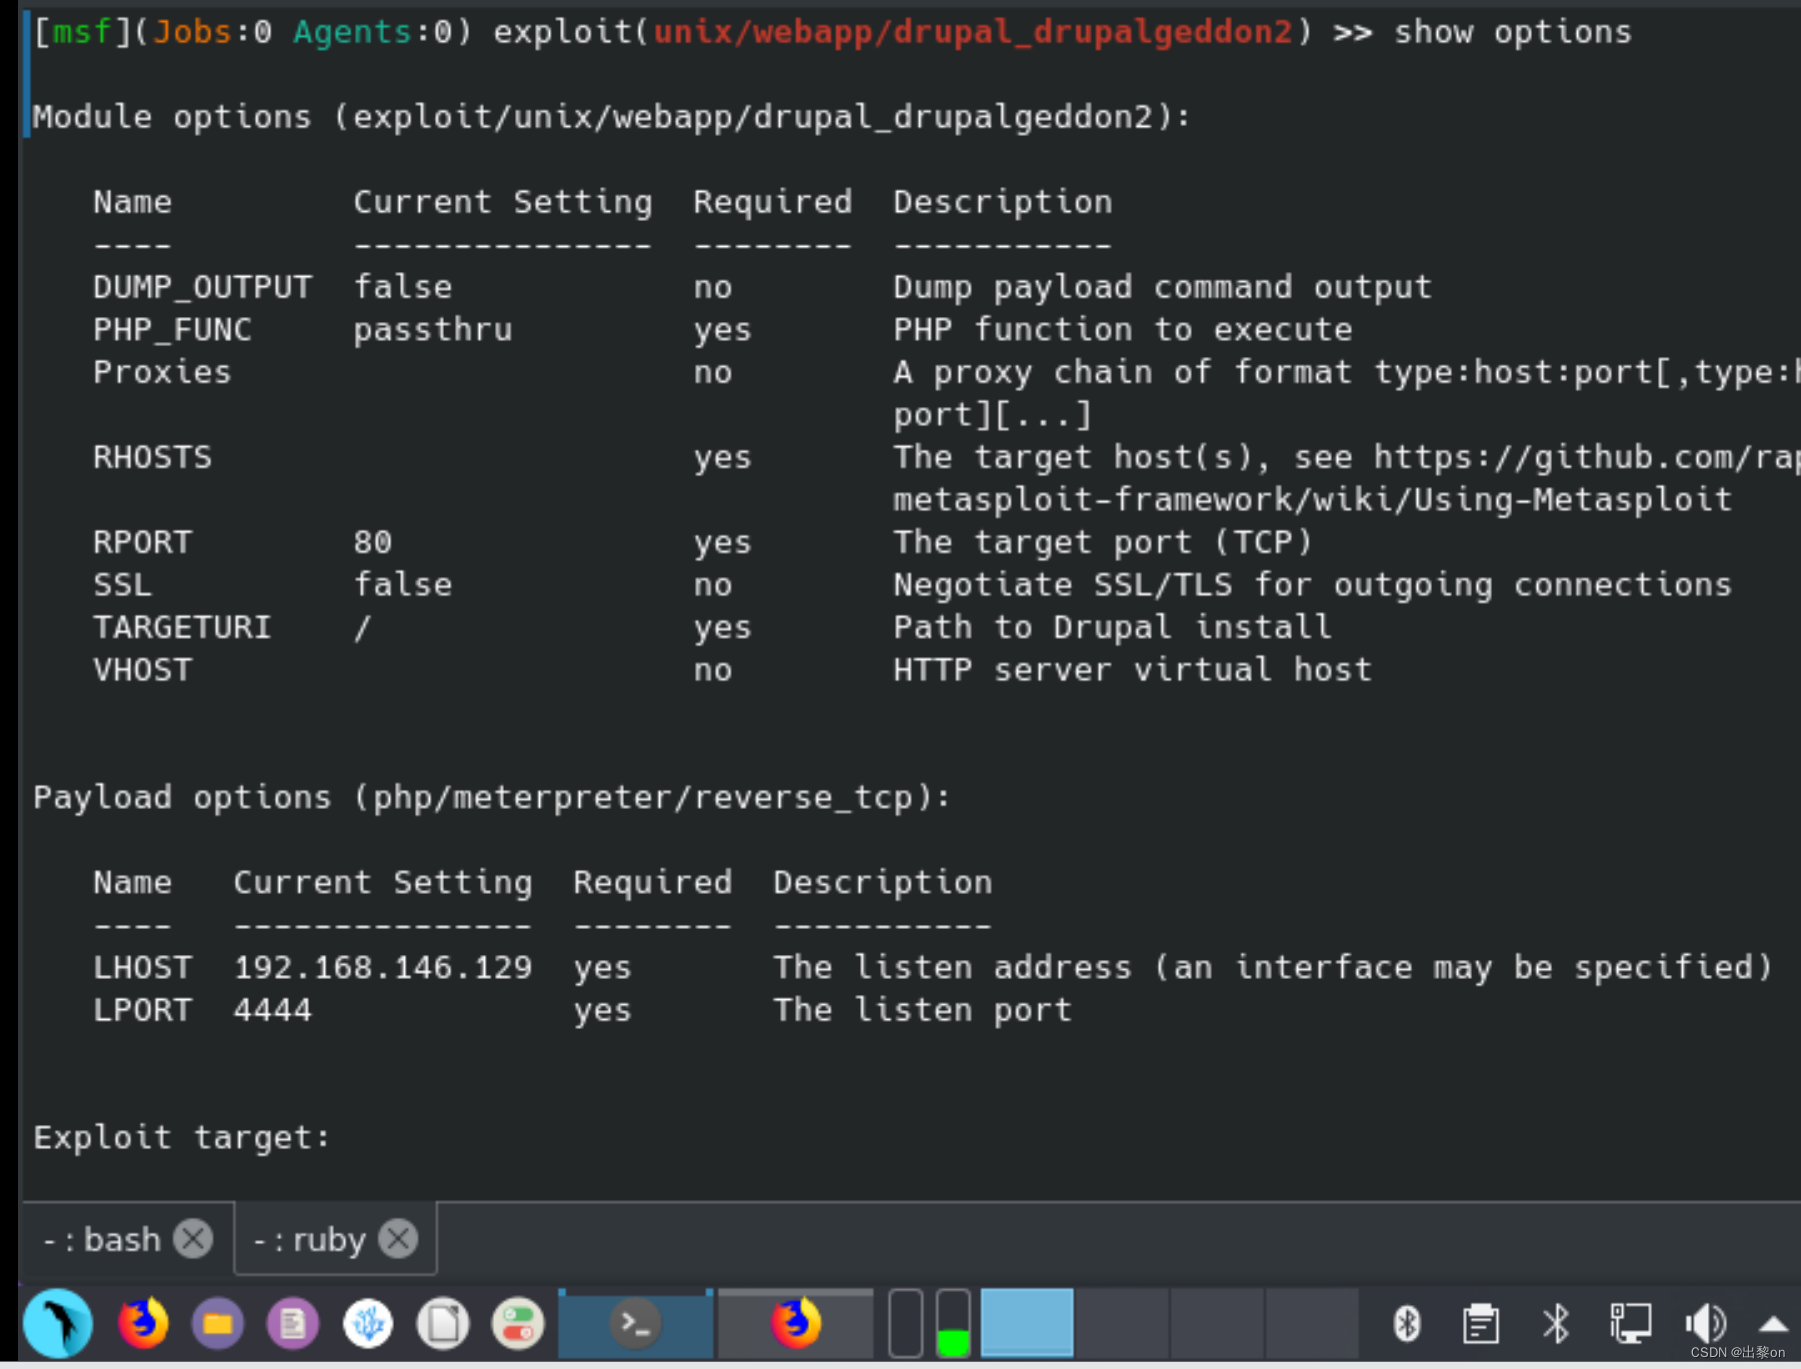The width and height of the screenshot is (1801, 1369).
Task: Switch to the terminal taskbar window
Action: [636, 1323]
